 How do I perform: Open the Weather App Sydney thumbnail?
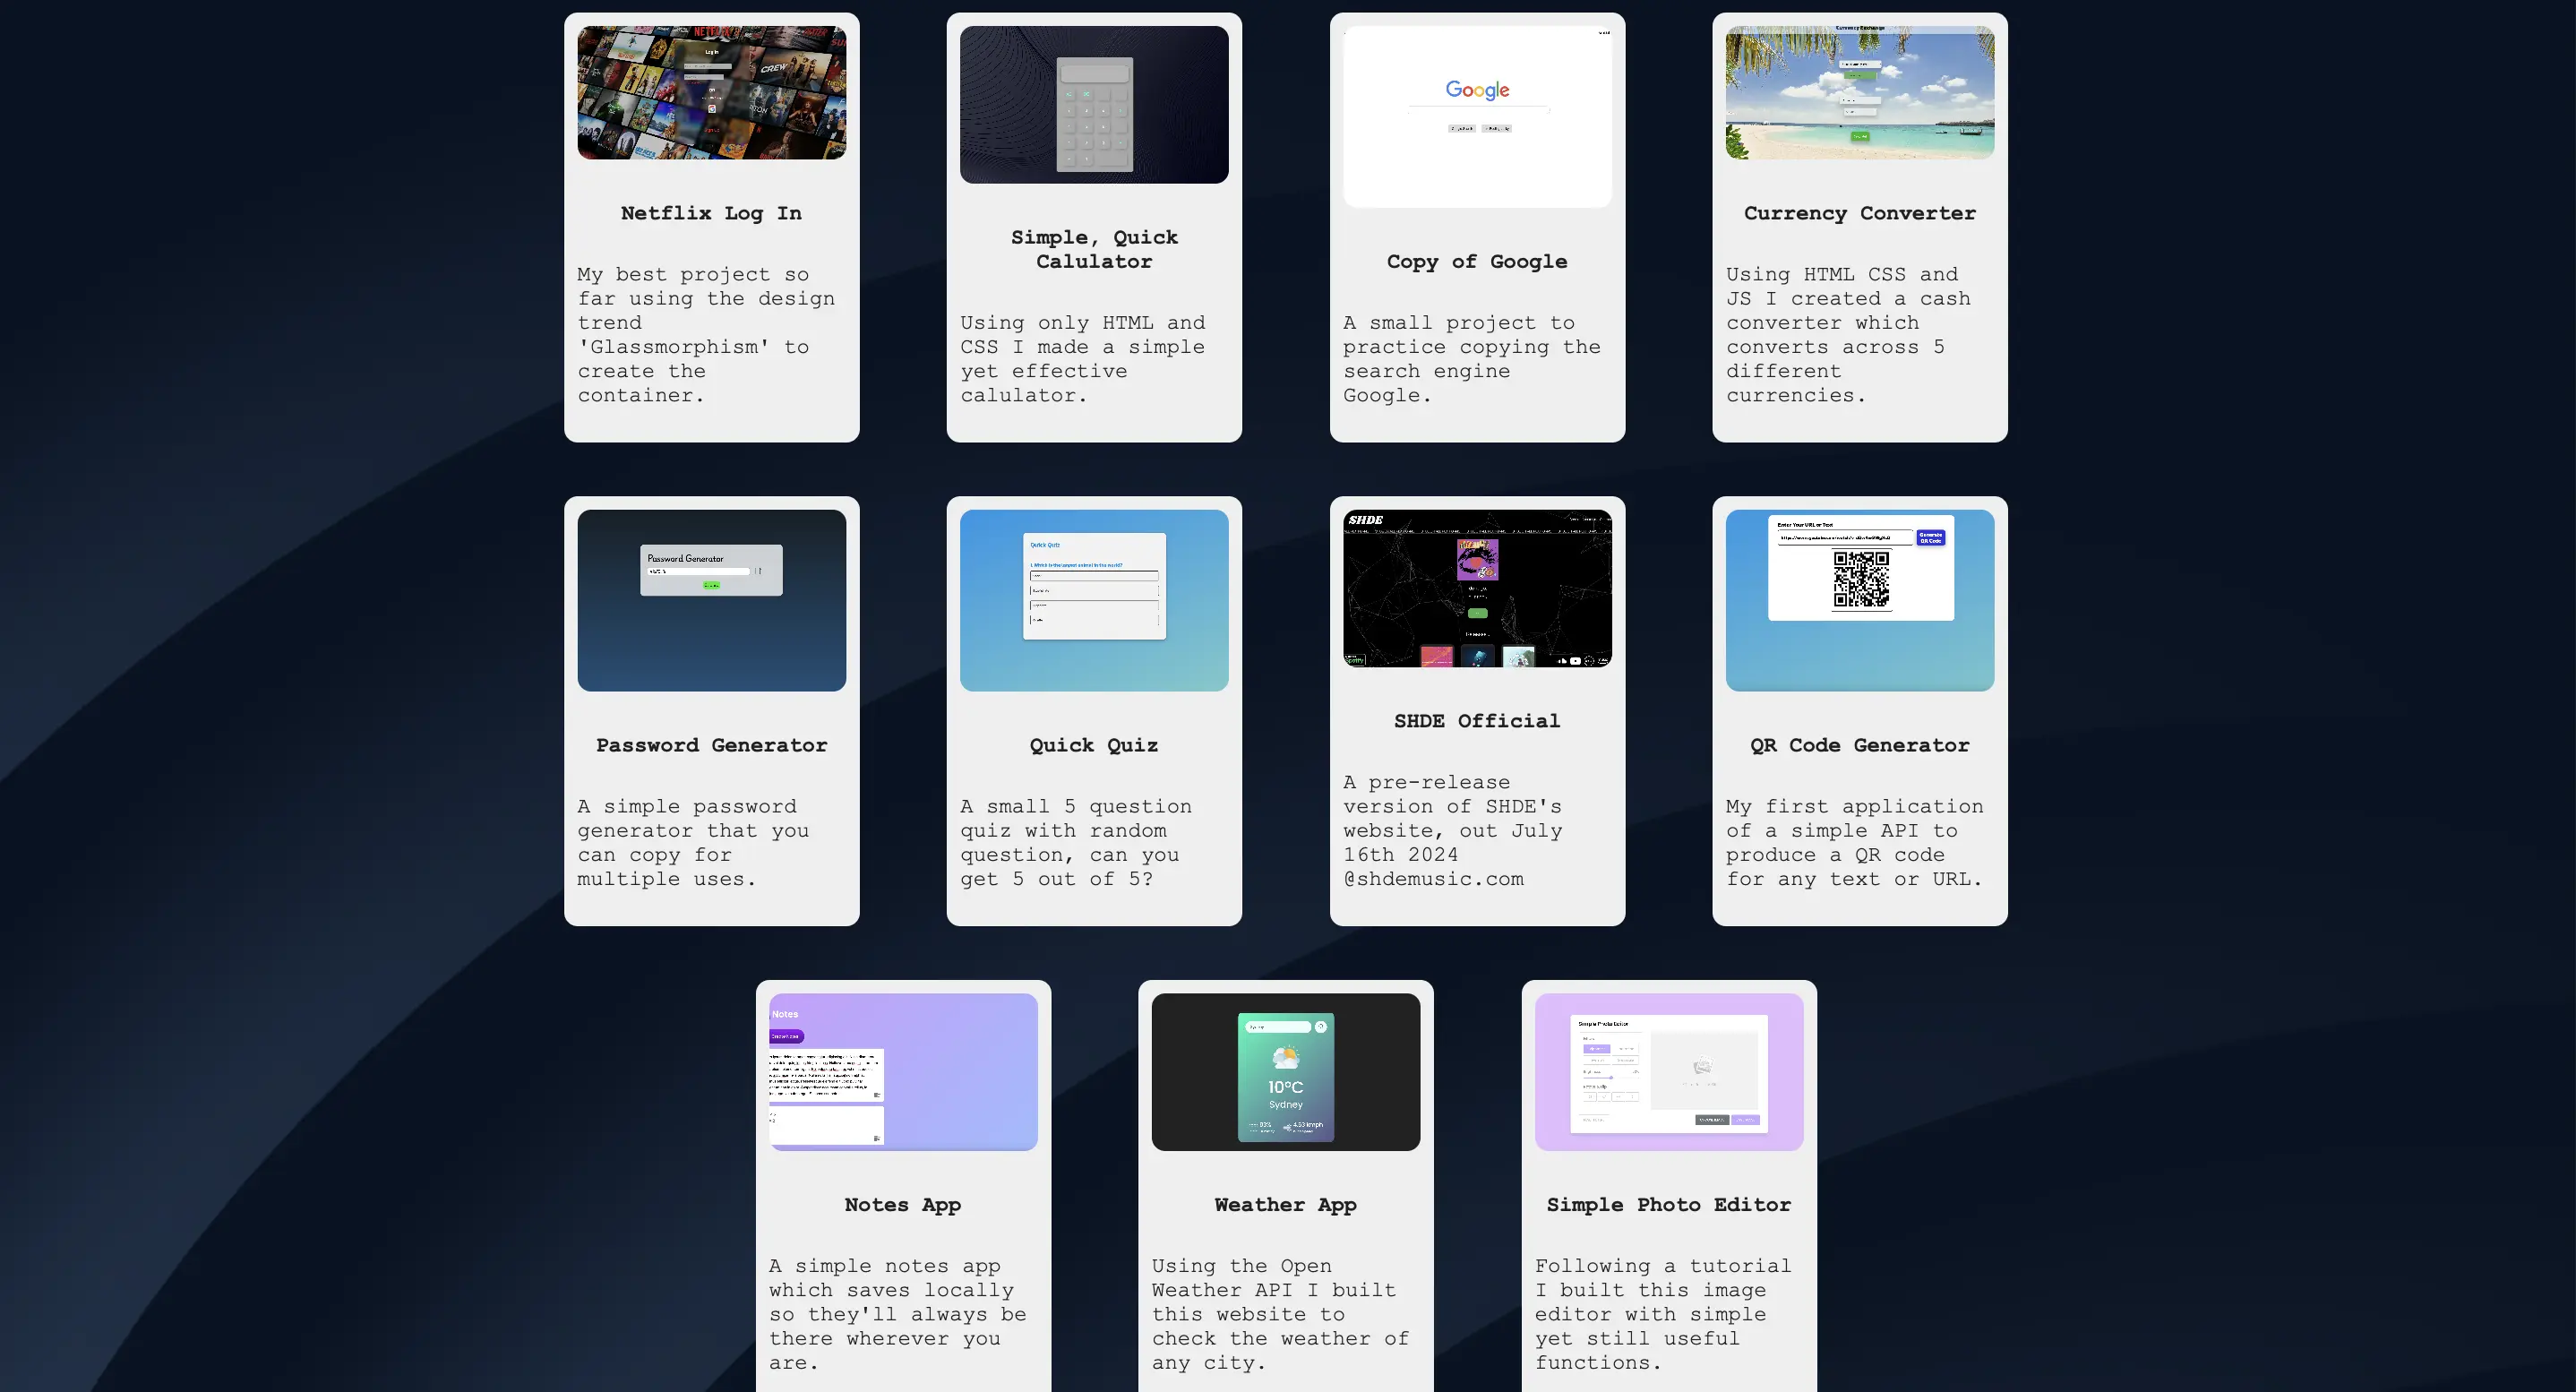point(1285,1072)
